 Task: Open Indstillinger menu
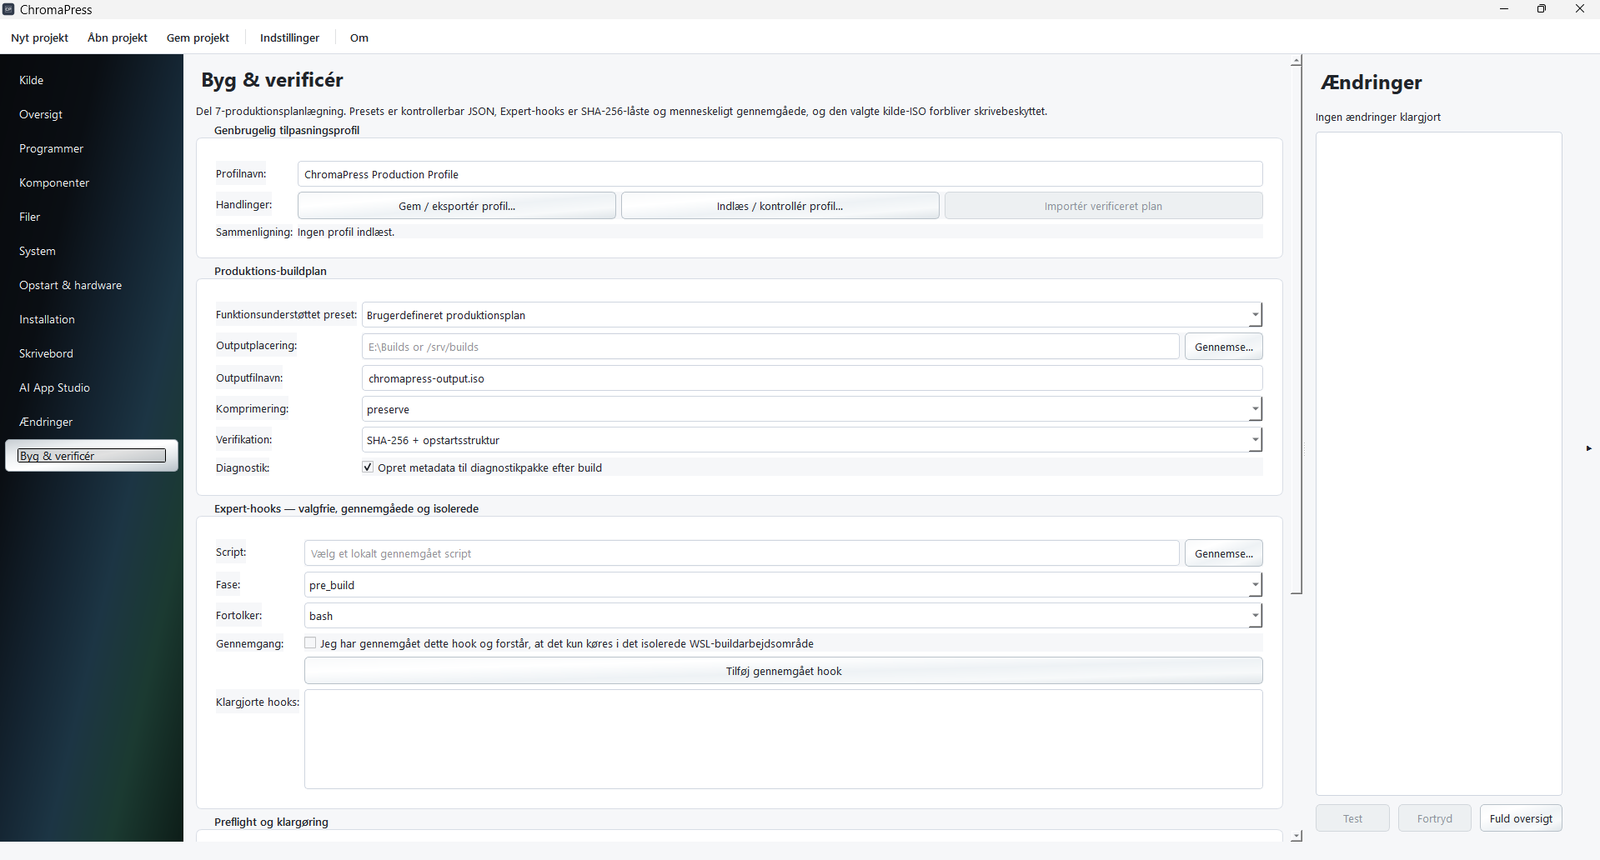pos(290,38)
